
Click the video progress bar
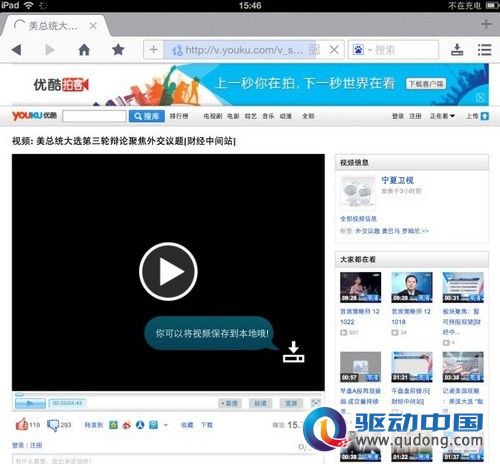[x=168, y=394]
